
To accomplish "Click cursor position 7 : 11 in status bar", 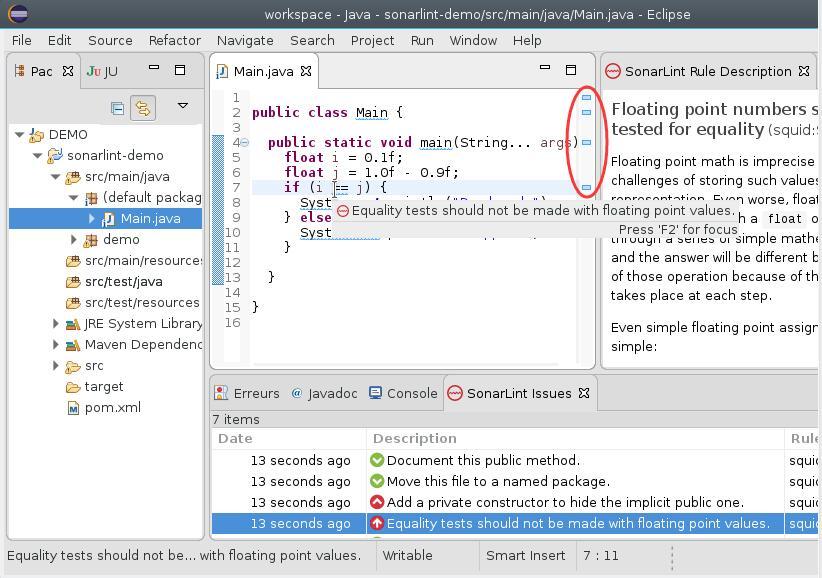I will (600, 555).
